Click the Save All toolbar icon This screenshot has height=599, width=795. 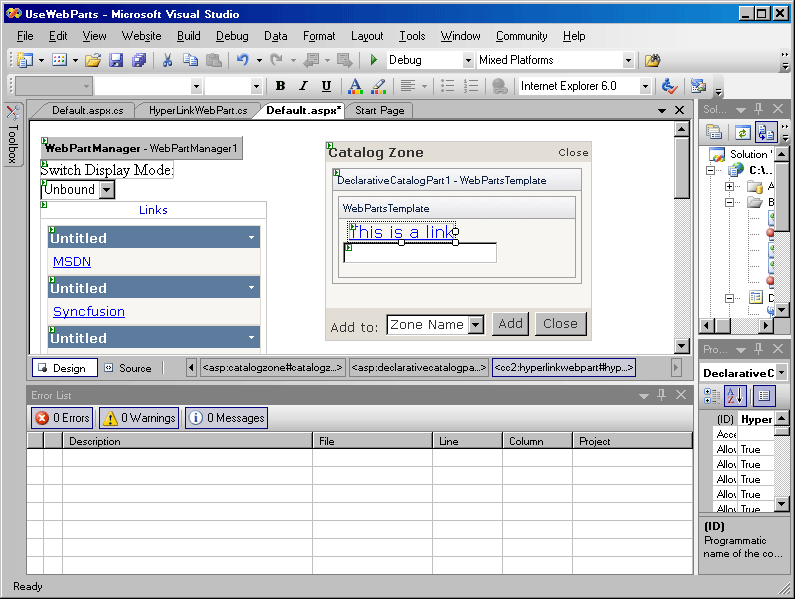pos(139,60)
